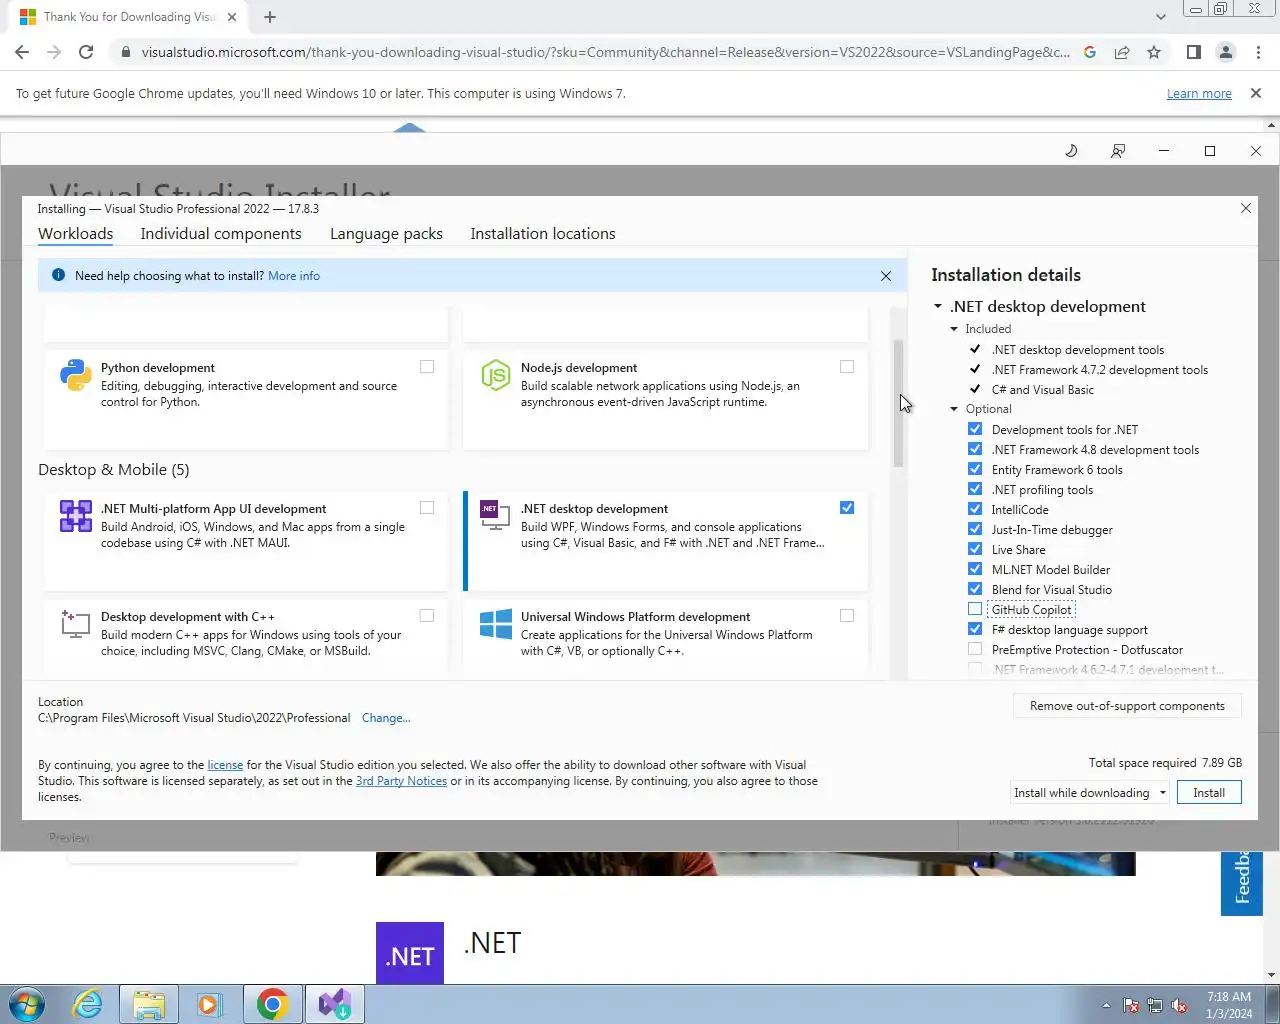This screenshot has width=1280, height=1024.
Task: Open Windows Media Player from taskbar
Action: [208, 1004]
